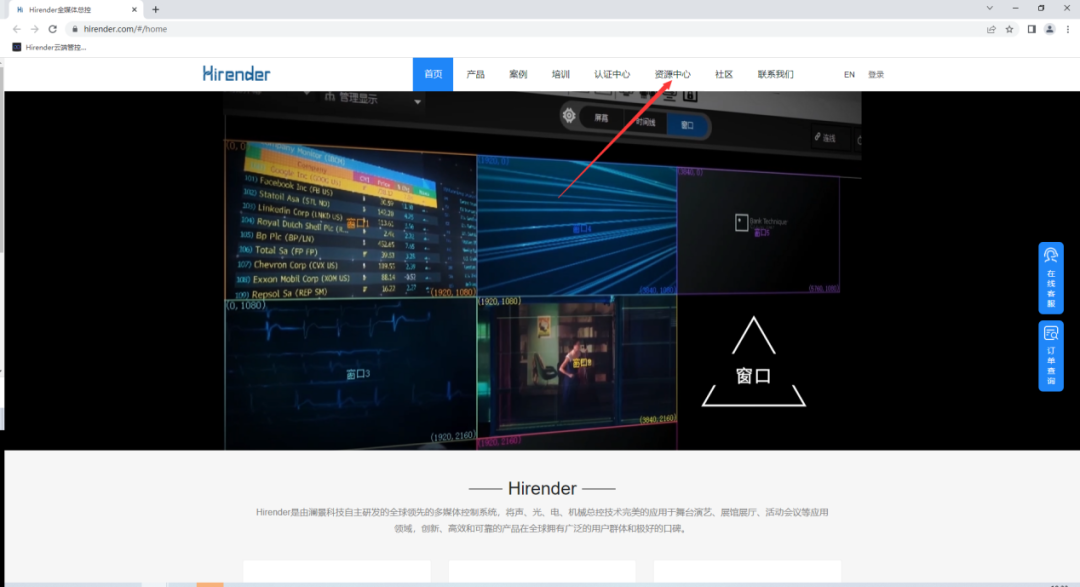Go to the 社区 page

pos(723,74)
